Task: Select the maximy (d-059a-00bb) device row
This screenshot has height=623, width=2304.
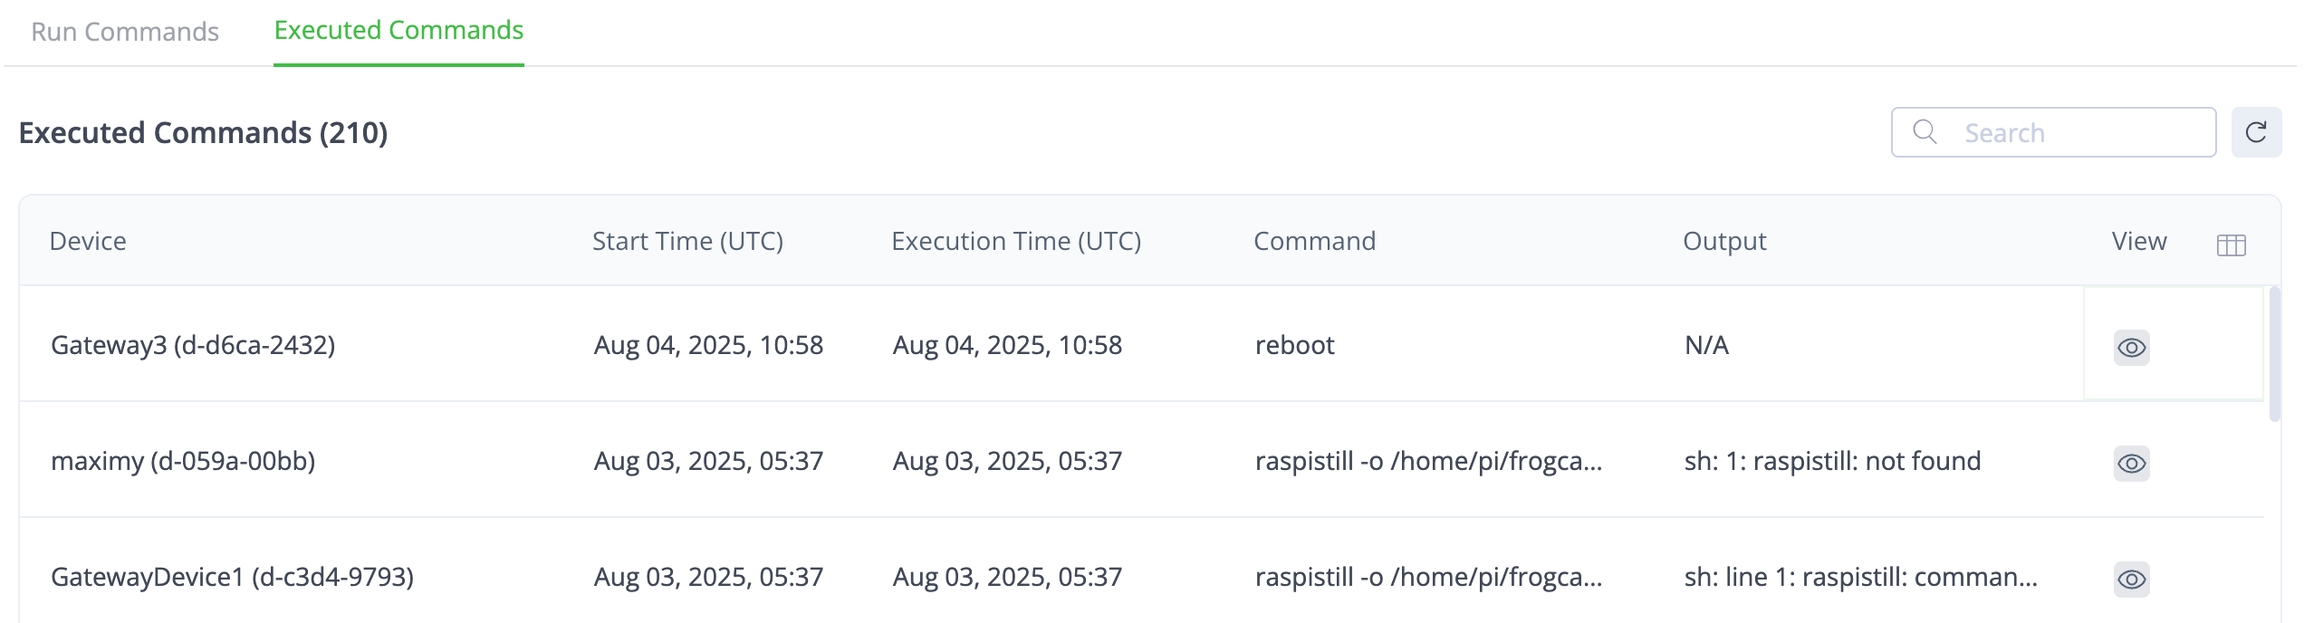Action: 183,461
